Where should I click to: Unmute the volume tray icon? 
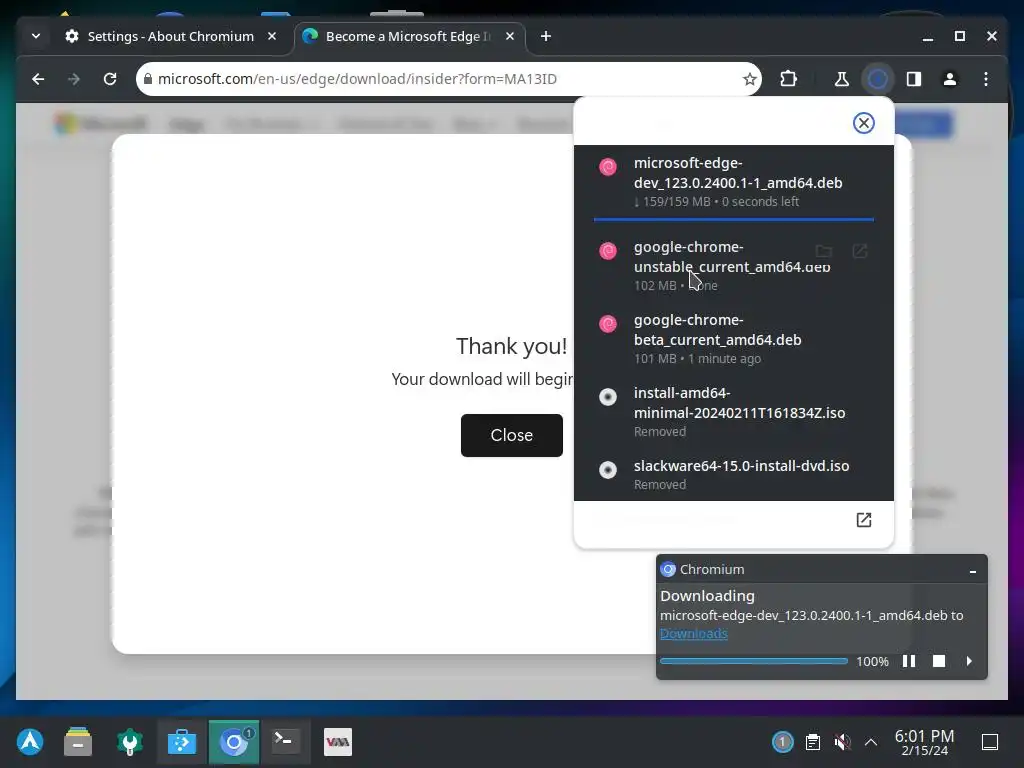(x=842, y=742)
